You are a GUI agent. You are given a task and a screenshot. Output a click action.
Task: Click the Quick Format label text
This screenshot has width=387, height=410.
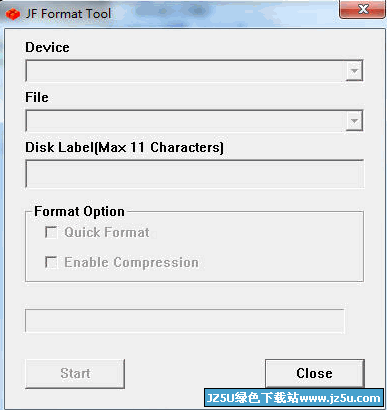(x=107, y=232)
